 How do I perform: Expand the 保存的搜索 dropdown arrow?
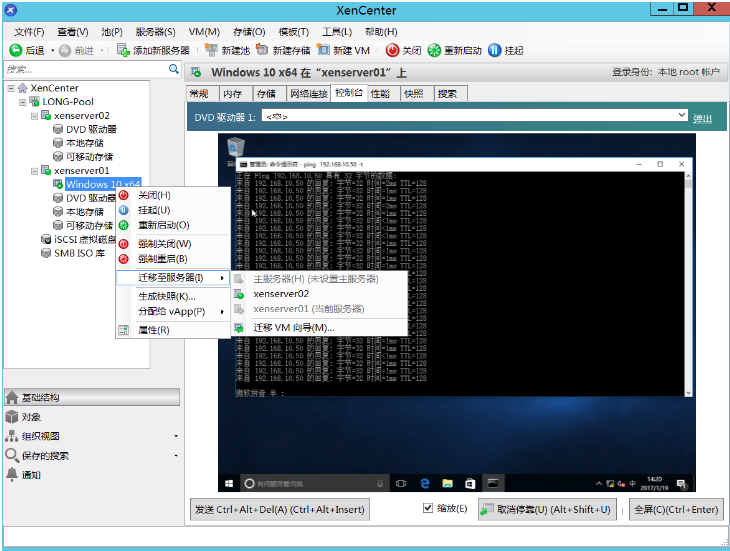[x=176, y=455]
